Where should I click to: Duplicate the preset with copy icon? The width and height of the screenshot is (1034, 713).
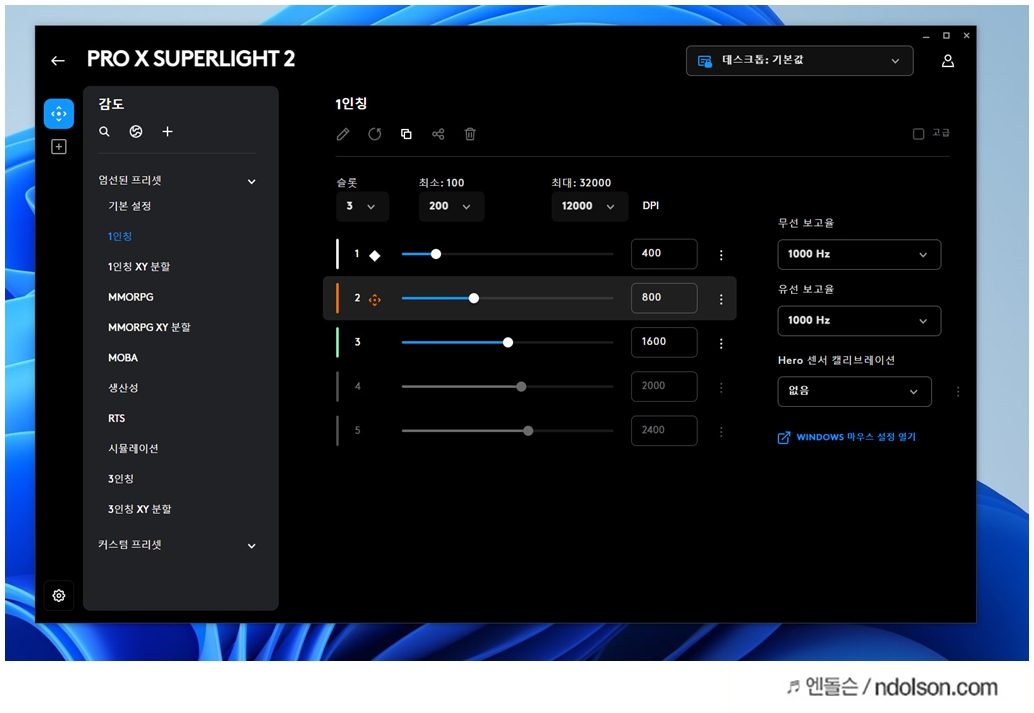click(x=406, y=135)
